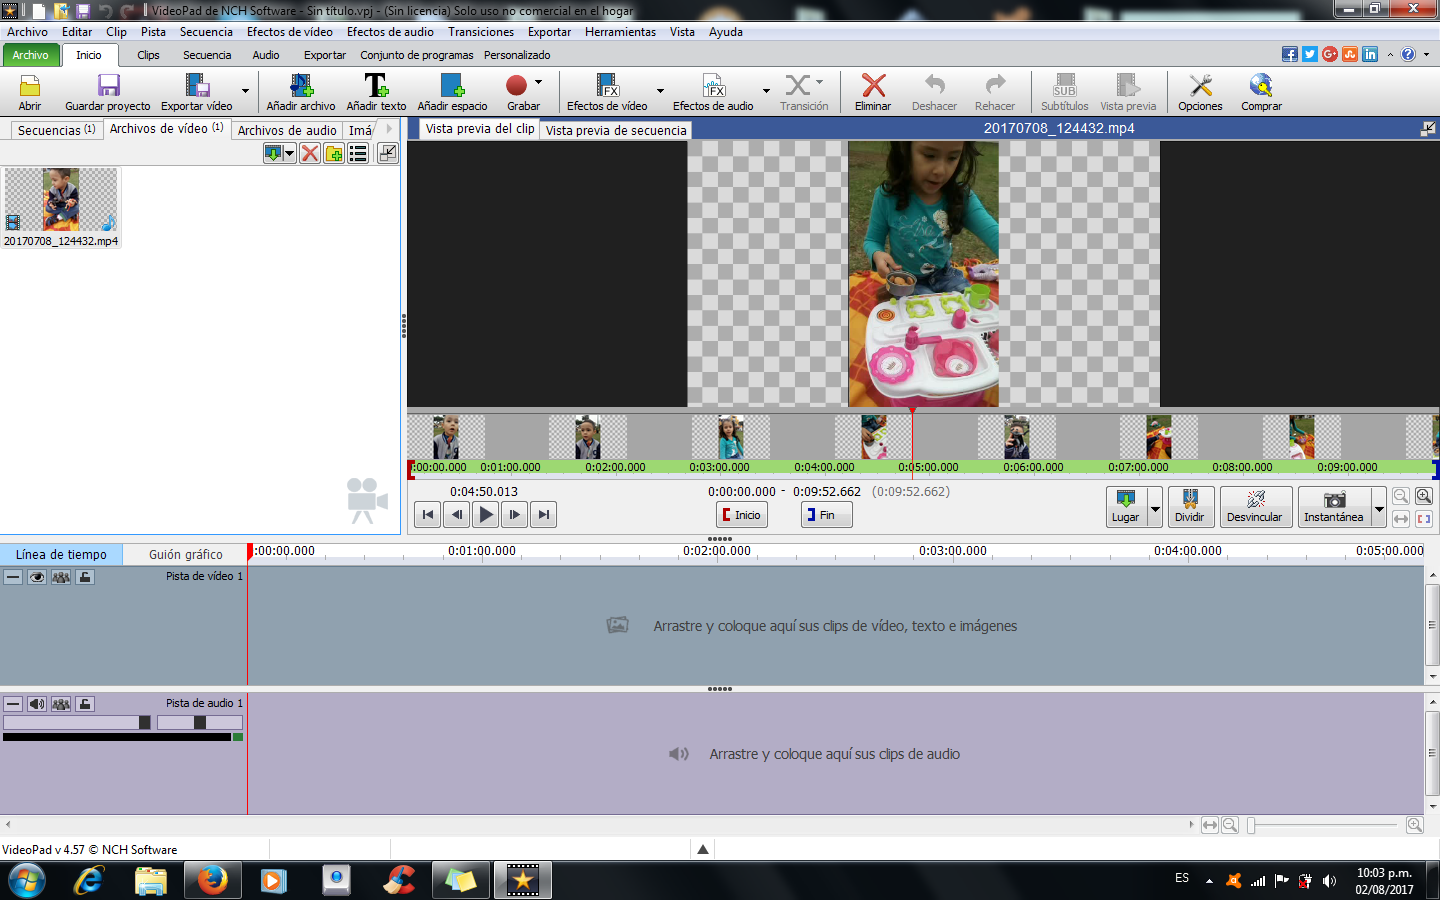Adjust Pista de audio 1 pan slider
The height and width of the screenshot is (900, 1440).
point(199,722)
